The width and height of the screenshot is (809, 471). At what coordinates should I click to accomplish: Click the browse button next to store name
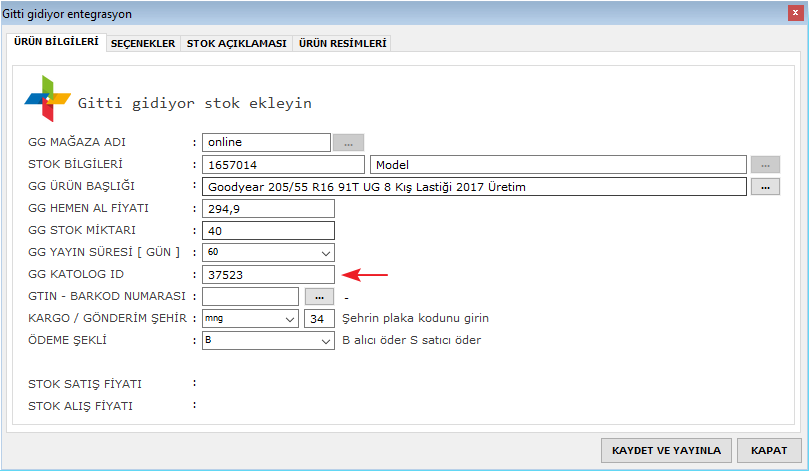click(x=348, y=142)
